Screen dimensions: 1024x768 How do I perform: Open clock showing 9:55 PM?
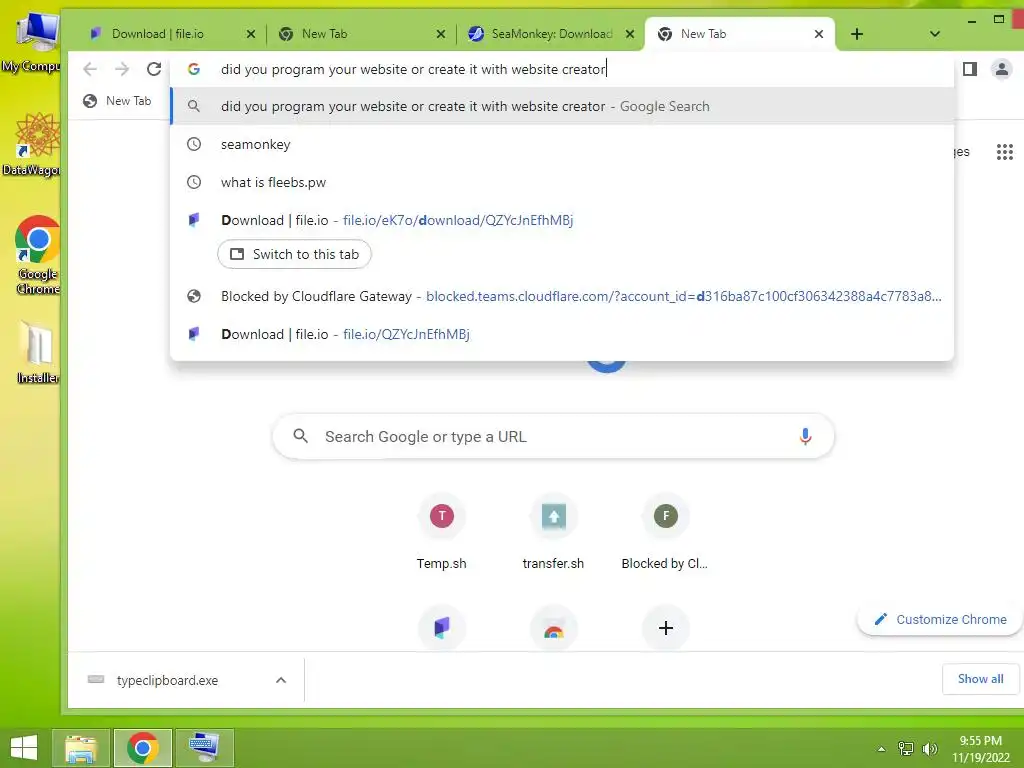tap(980, 749)
